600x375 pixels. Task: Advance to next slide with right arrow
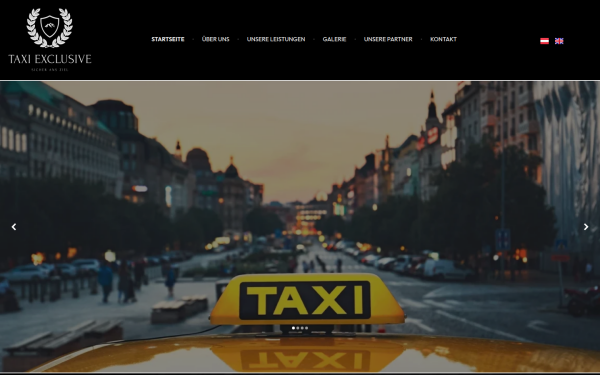pyautogui.click(x=586, y=227)
